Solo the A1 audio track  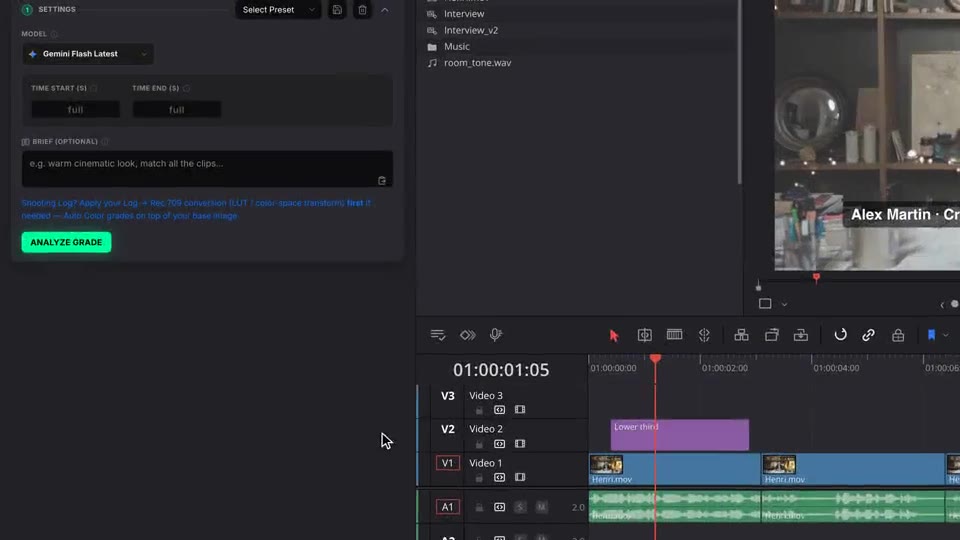tap(520, 507)
